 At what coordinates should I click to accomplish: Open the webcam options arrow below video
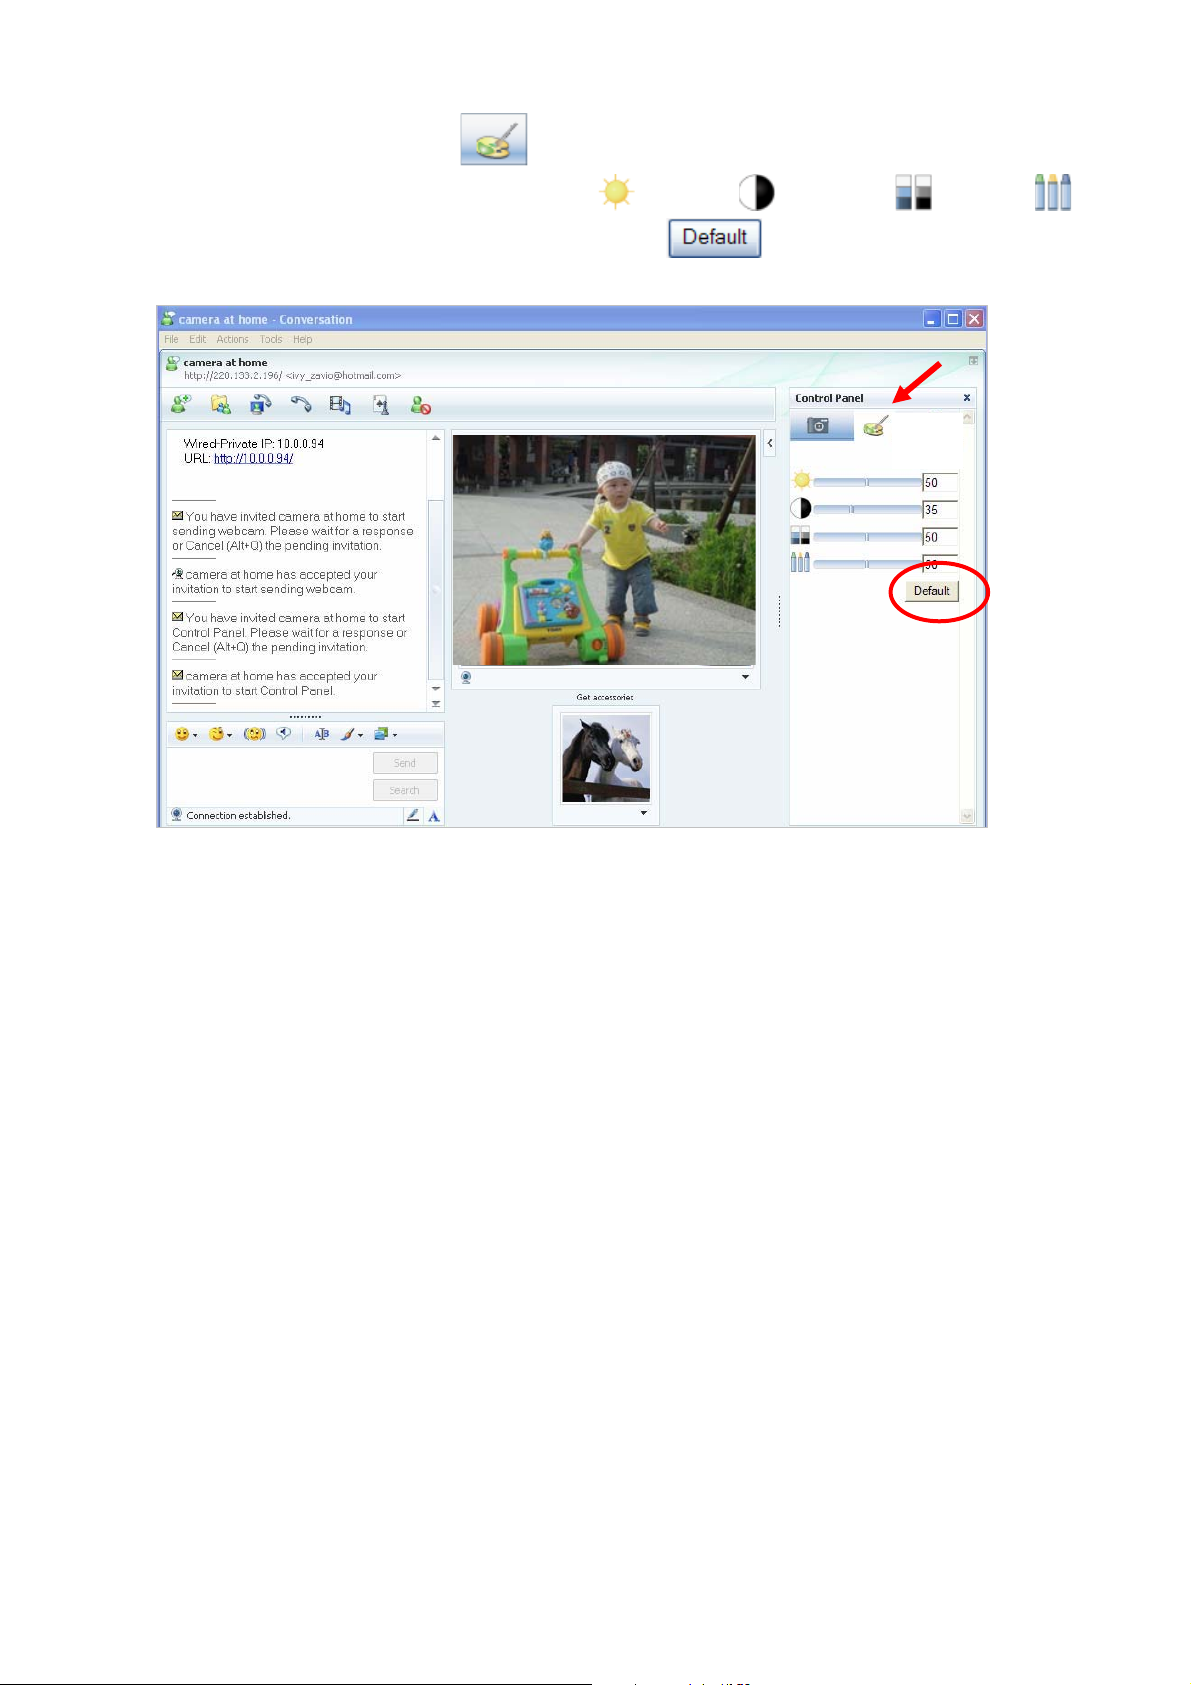745,677
